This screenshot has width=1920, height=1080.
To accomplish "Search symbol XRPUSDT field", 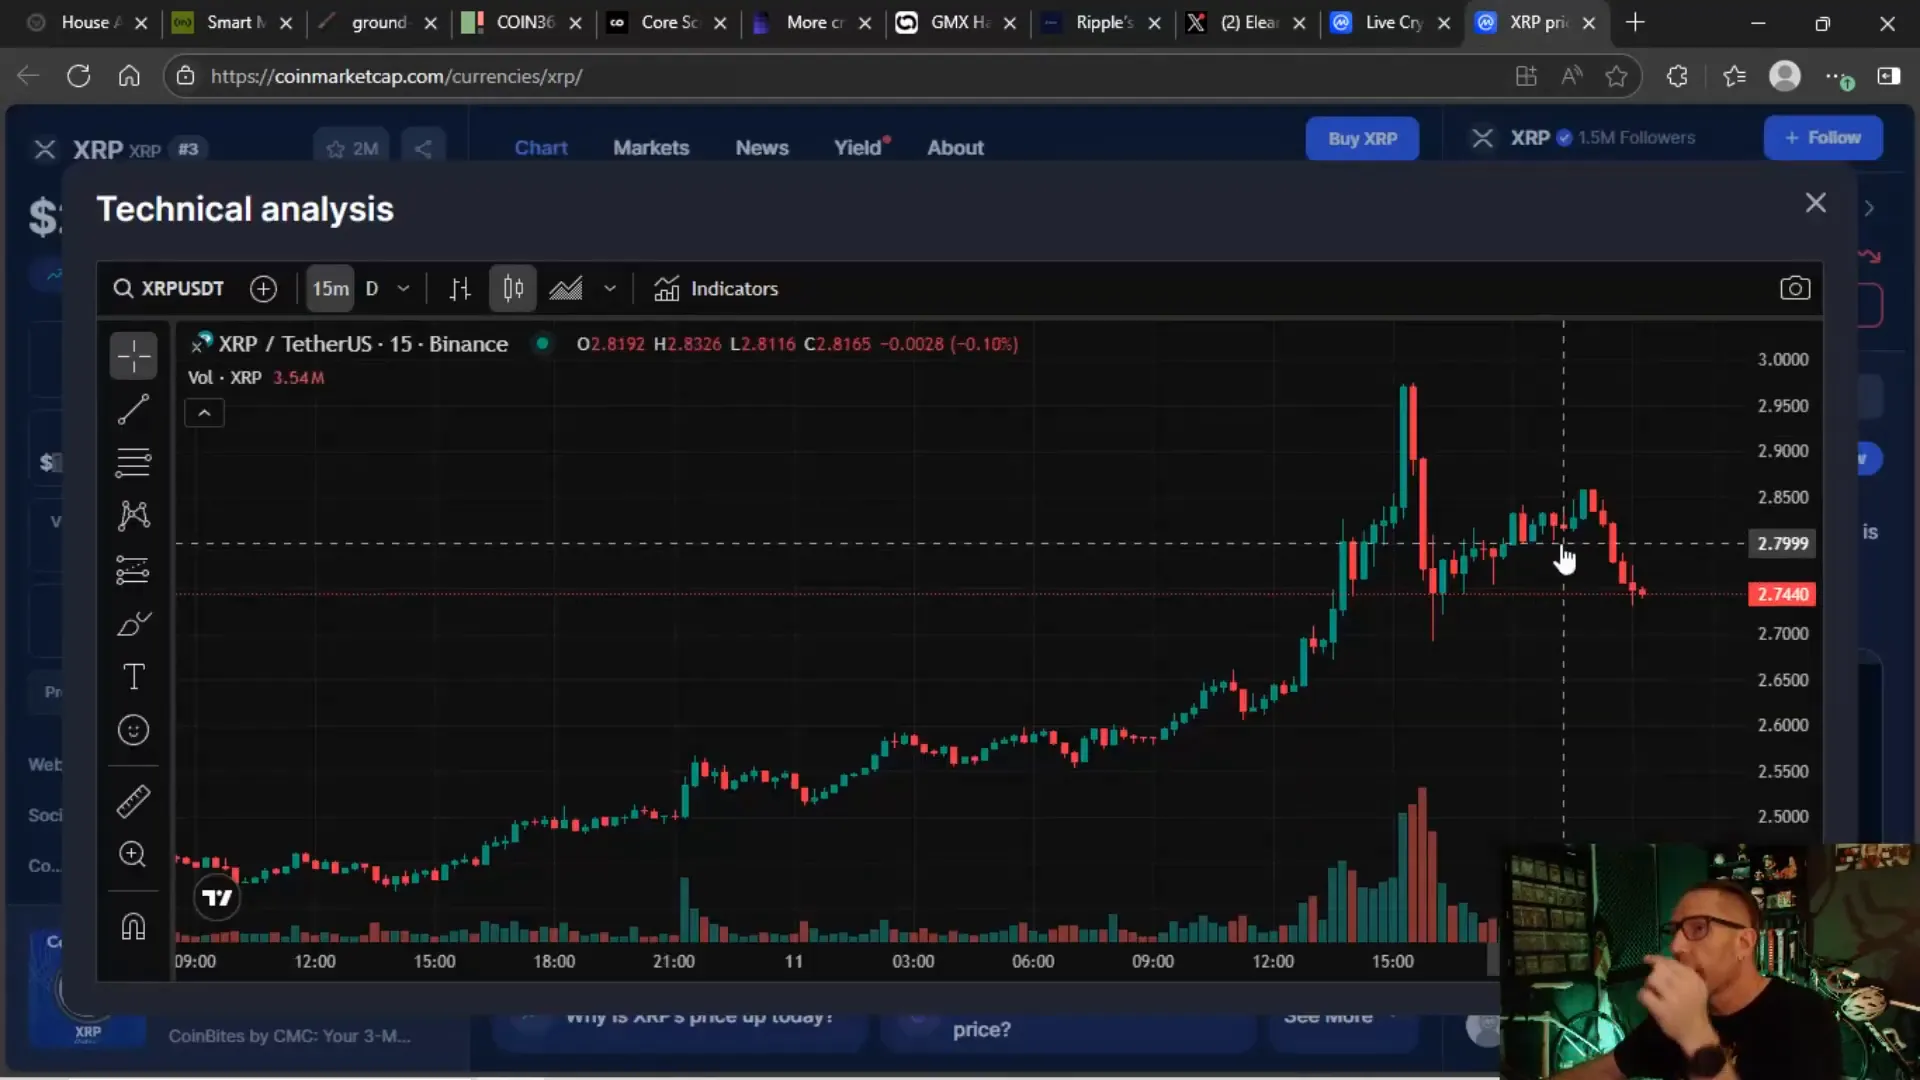I will click(x=169, y=289).
